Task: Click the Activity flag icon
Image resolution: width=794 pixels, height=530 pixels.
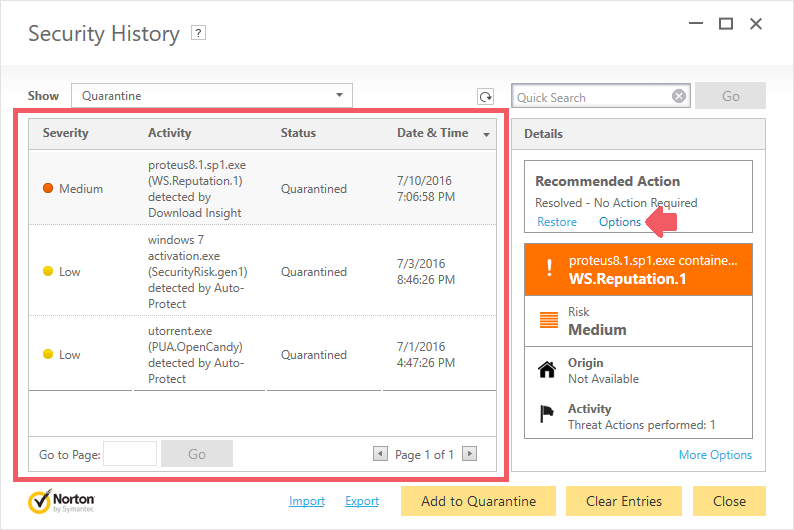Action: 546,416
